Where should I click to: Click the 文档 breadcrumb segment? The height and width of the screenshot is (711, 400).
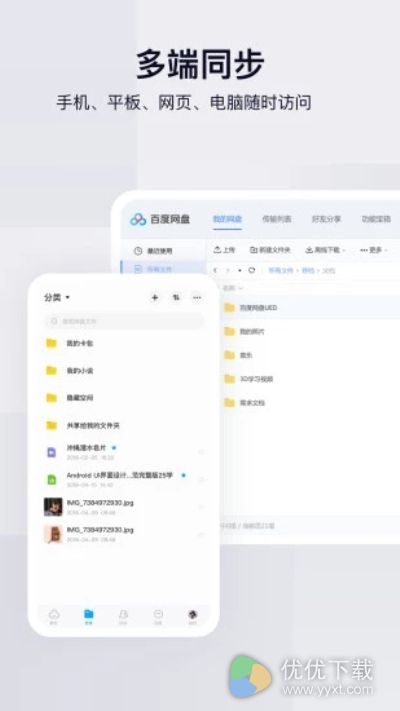[329, 270]
